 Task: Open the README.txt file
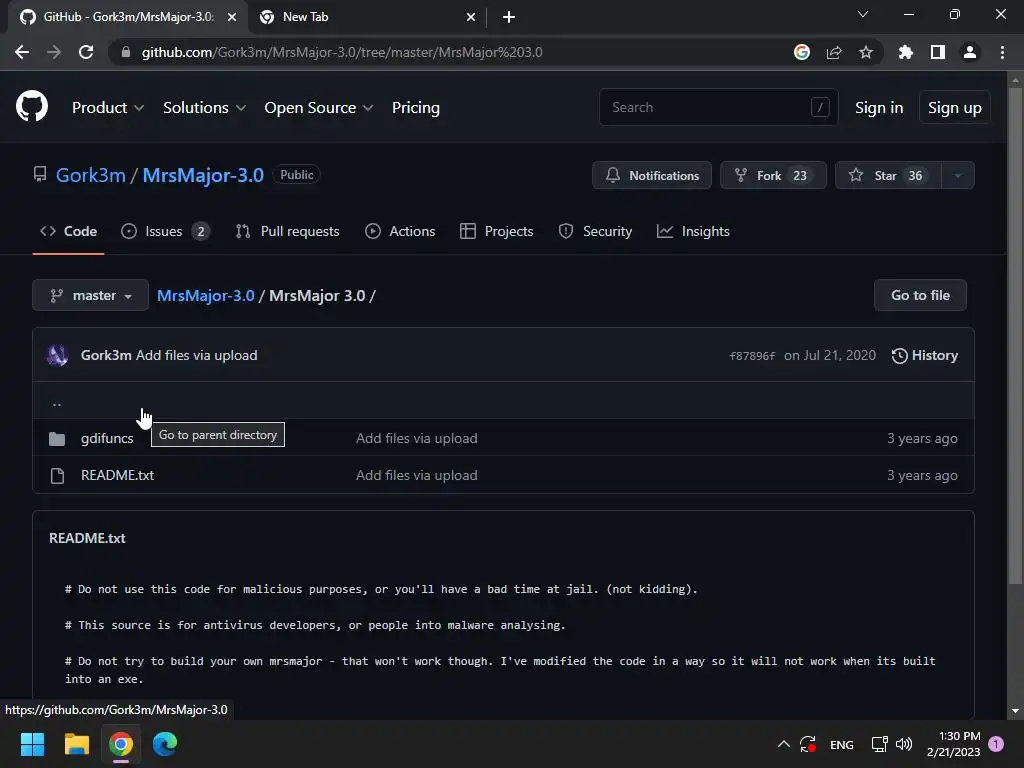[x=118, y=475]
